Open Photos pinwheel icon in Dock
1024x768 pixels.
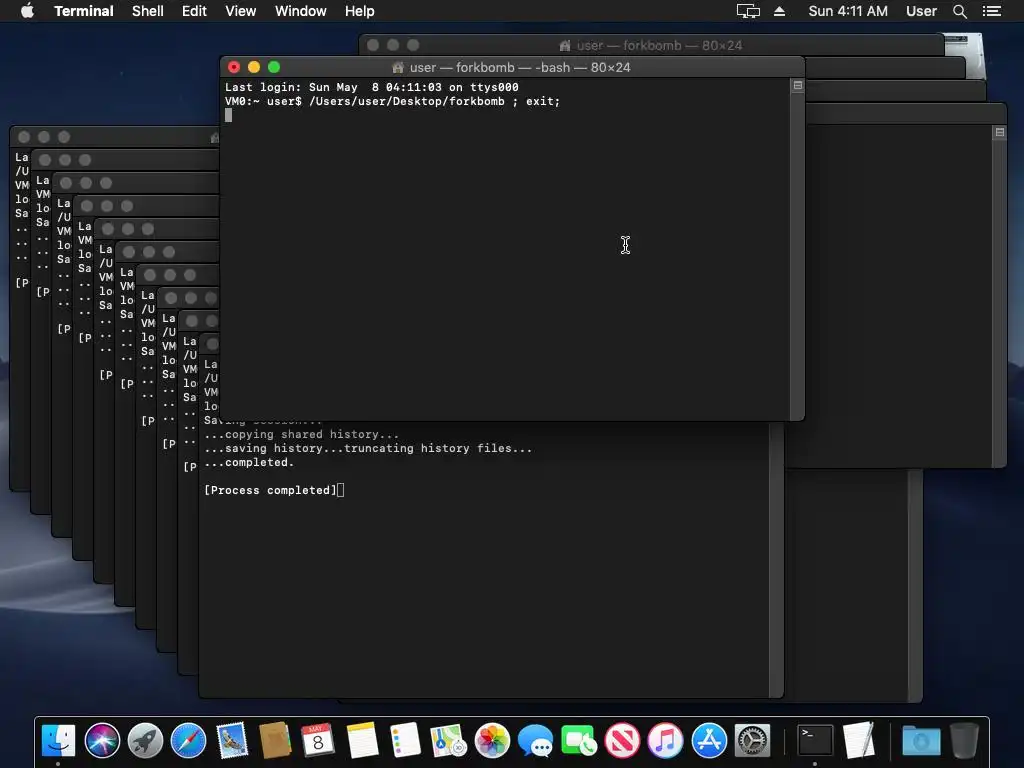pyautogui.click(x=492, y=741)
